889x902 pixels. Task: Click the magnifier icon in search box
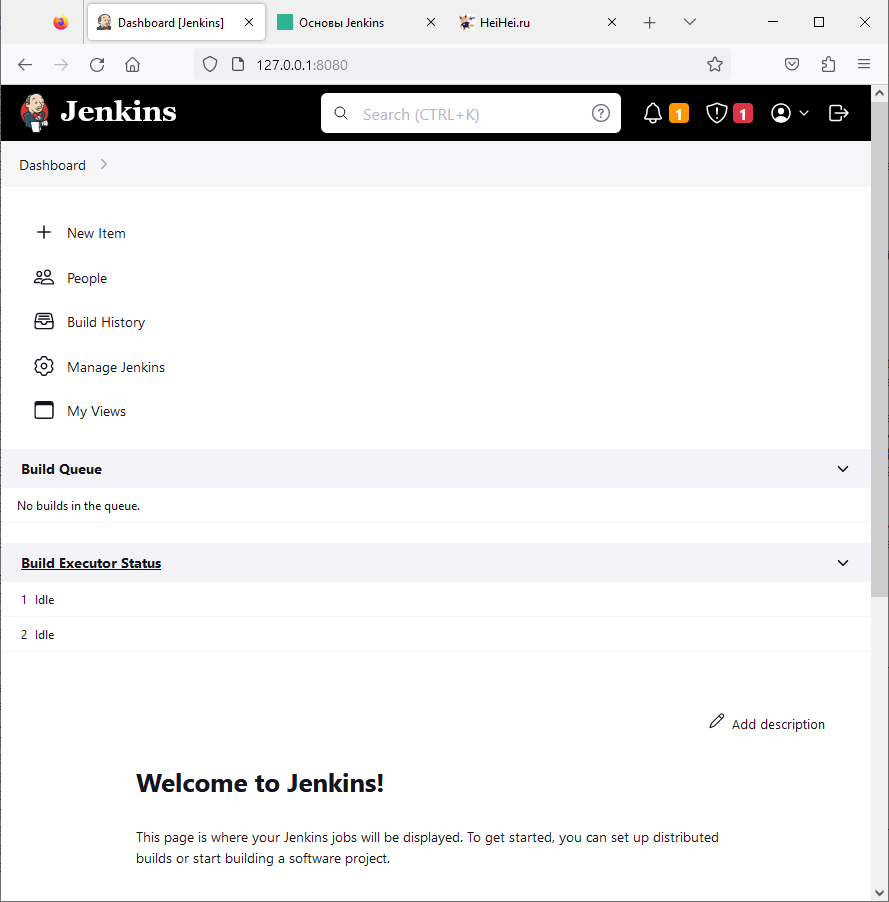341,113
